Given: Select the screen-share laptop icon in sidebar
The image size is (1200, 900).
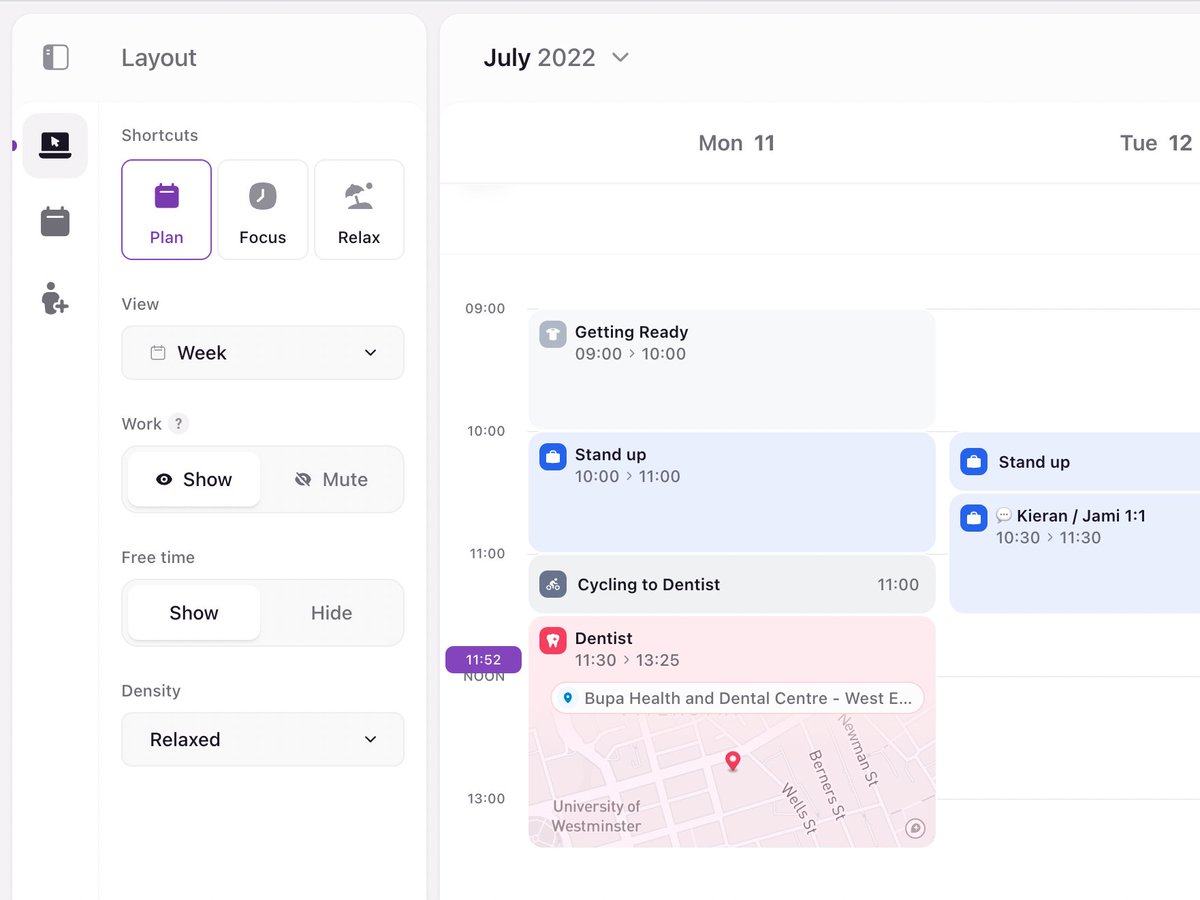Looking at the screenshot, I should [55, 145].
